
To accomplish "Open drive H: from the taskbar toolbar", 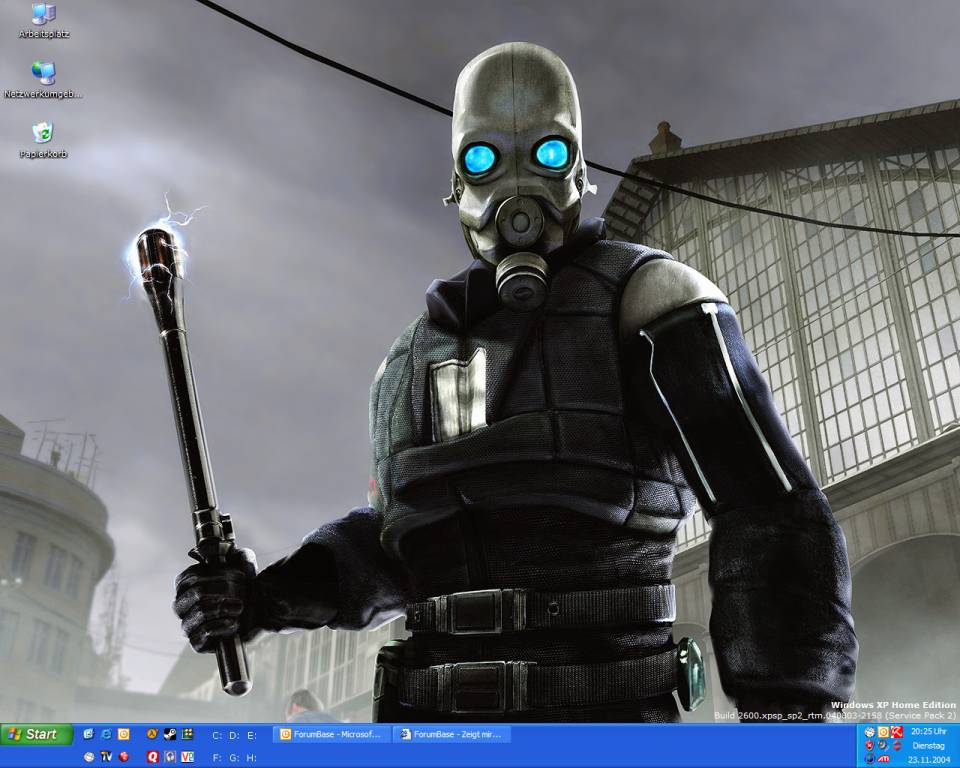I will pos(252,758).
